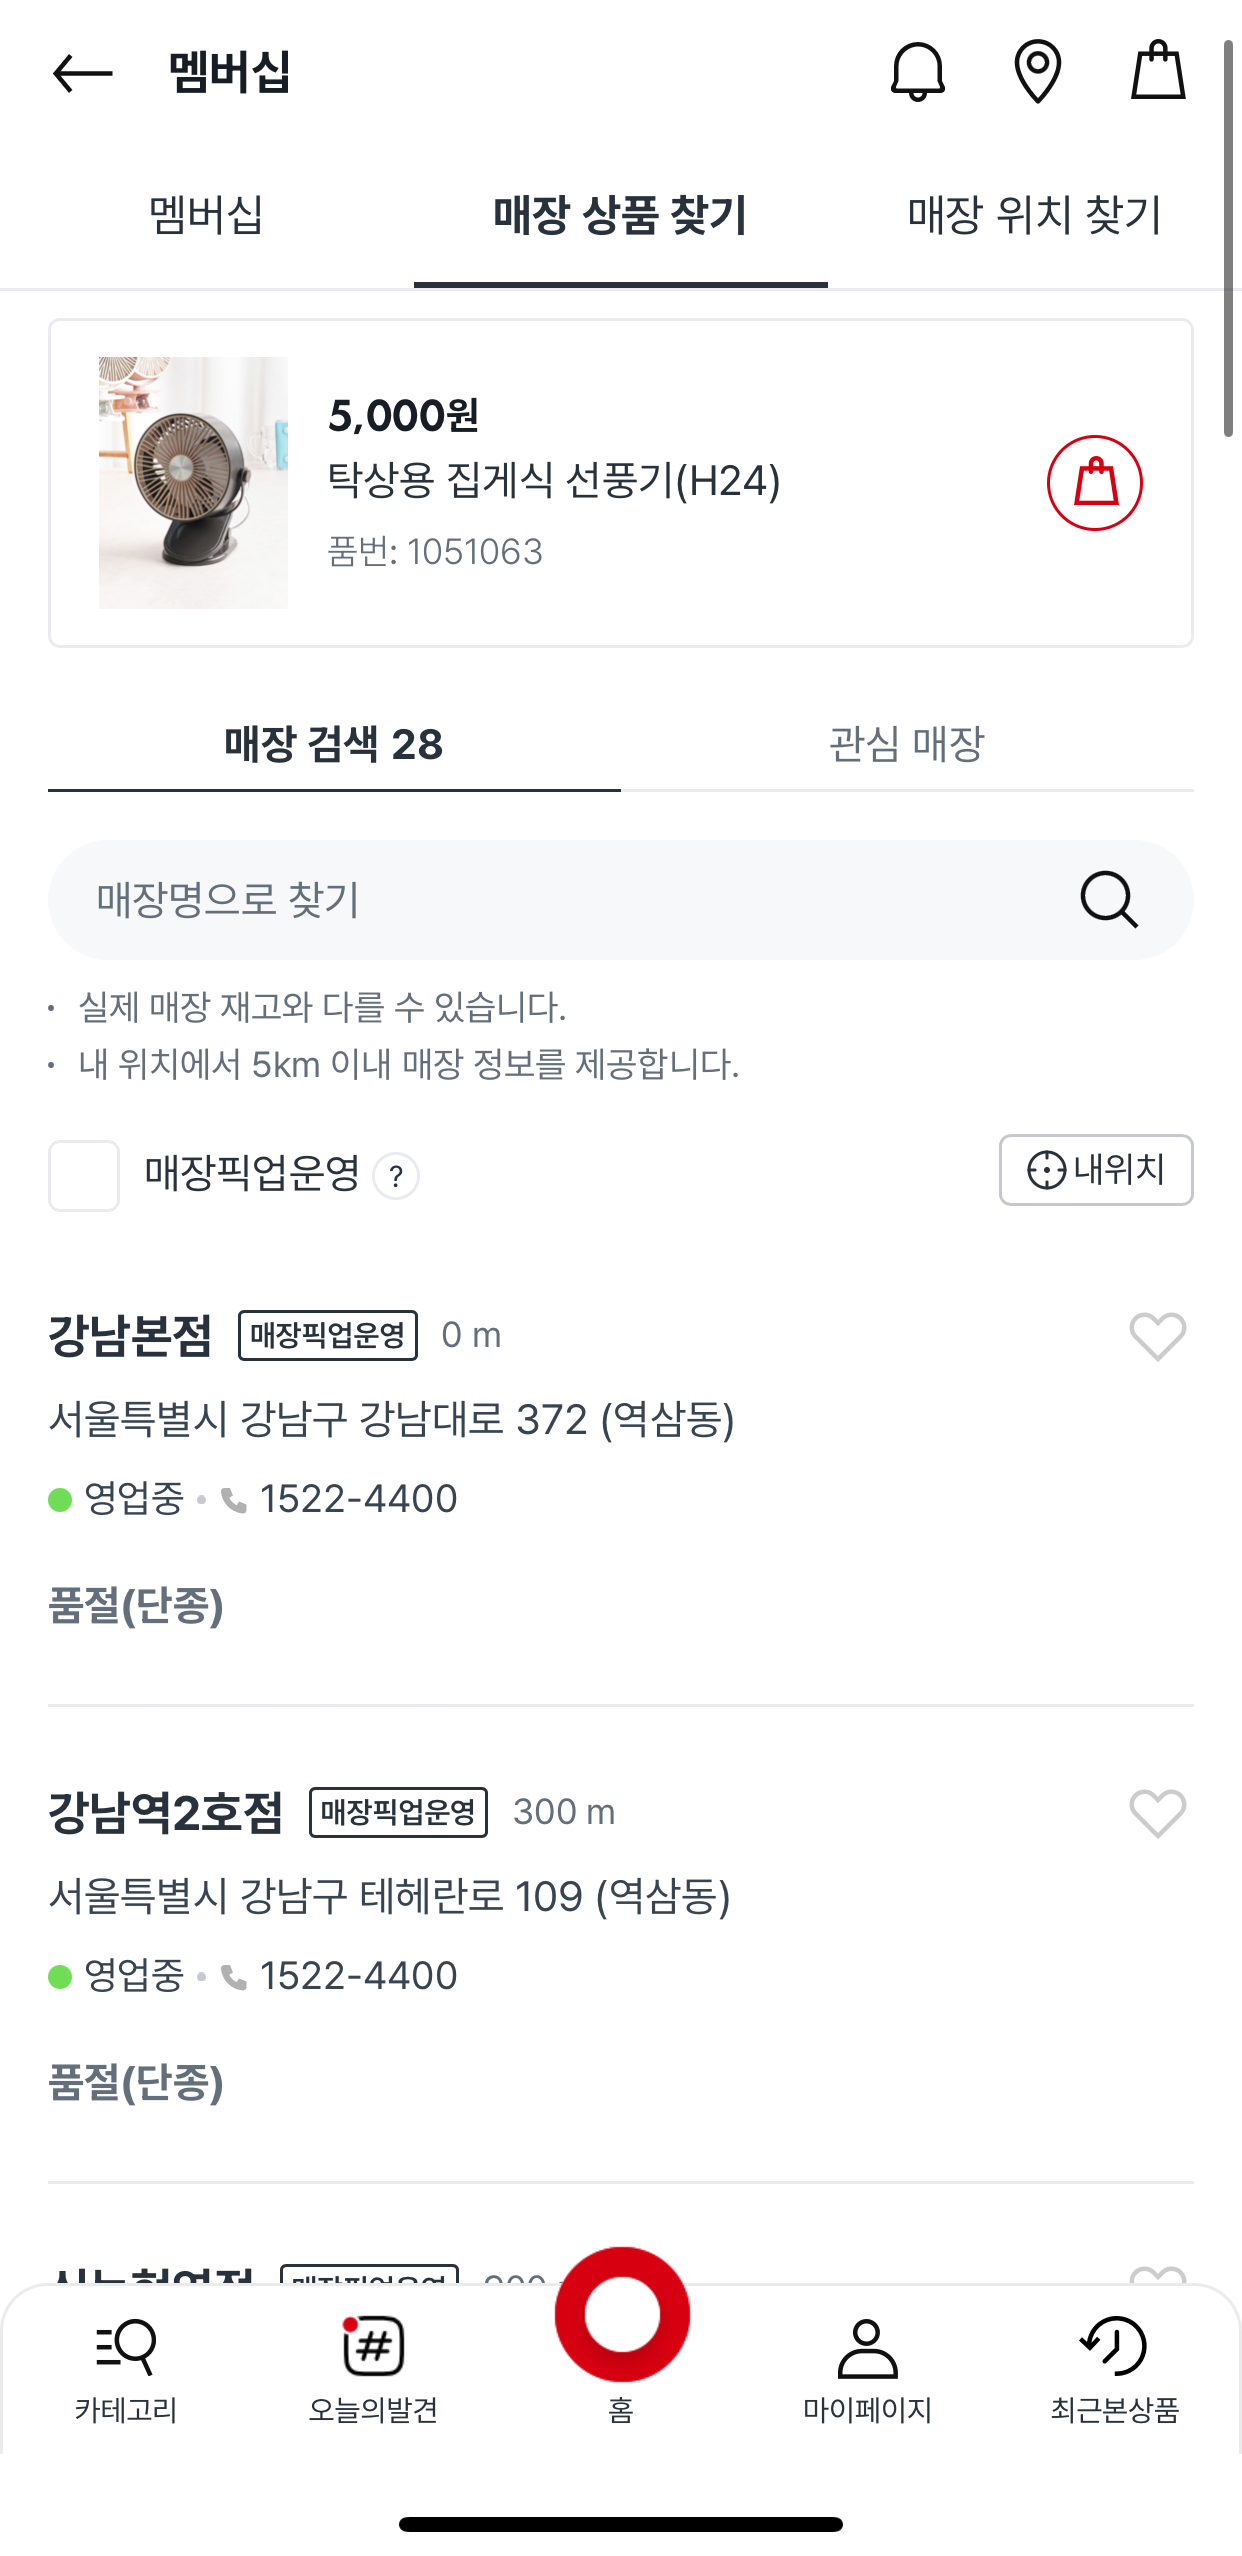Open the location pin icon in header

pos(1037,71)
